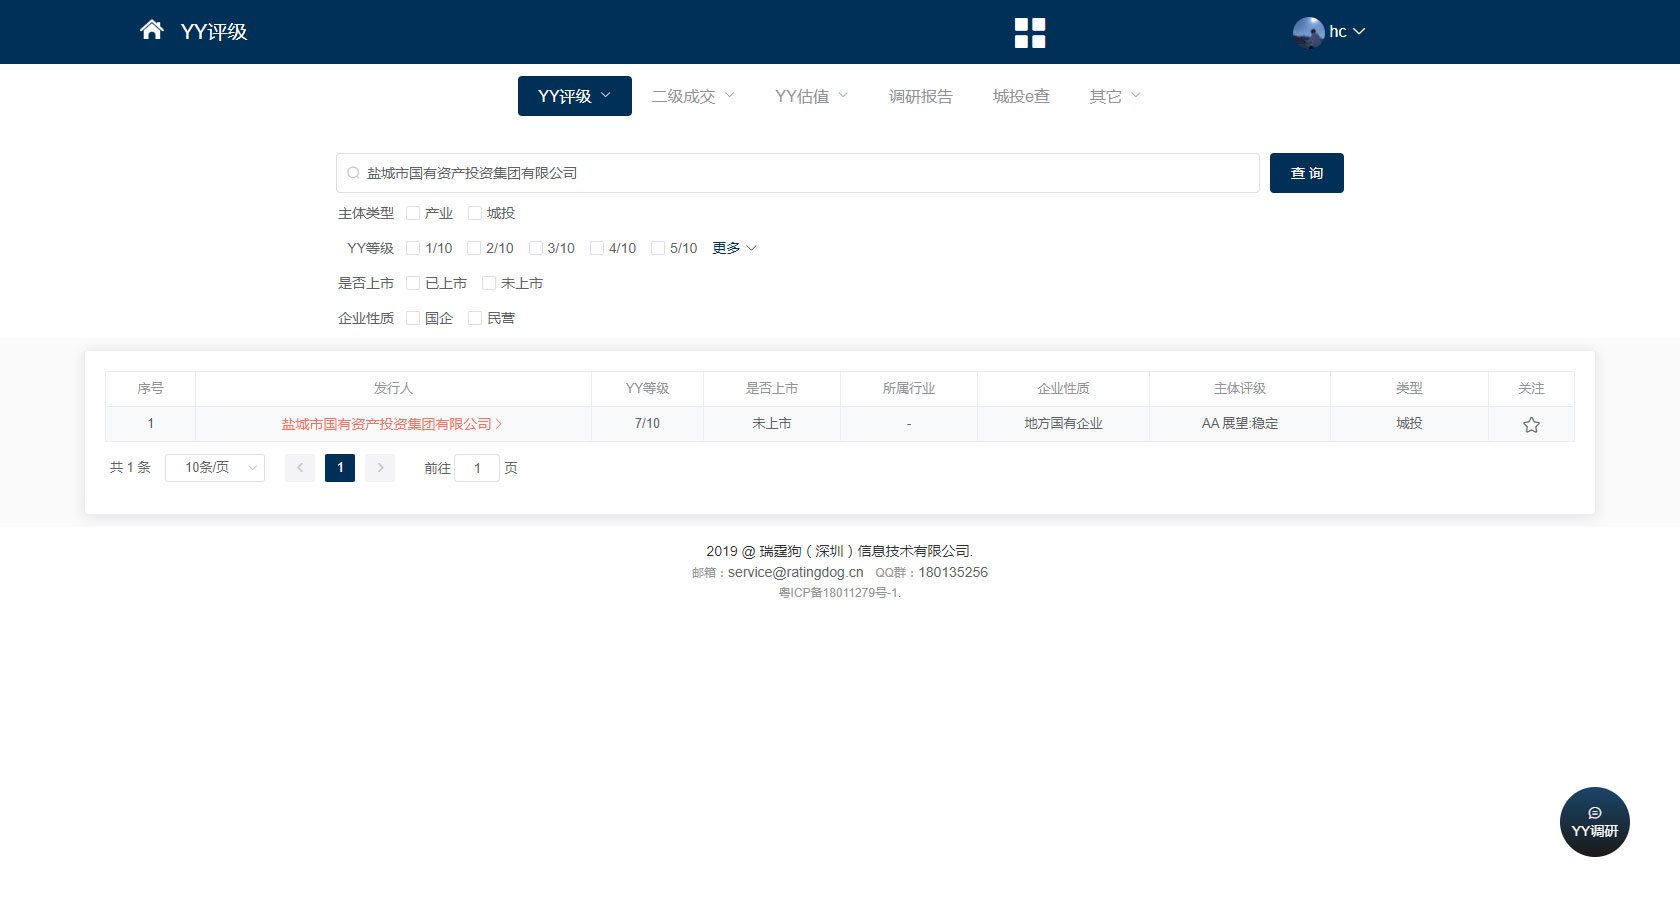Open the YY估值 menu
This screenshot has width=1680, height=907.
812,96
